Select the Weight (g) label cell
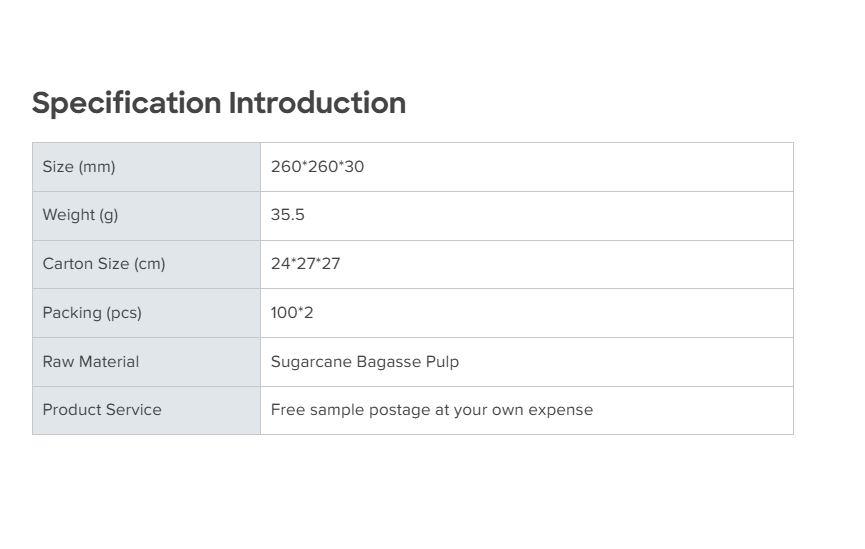Screen dimensions: 865x549 coord(80,215)
